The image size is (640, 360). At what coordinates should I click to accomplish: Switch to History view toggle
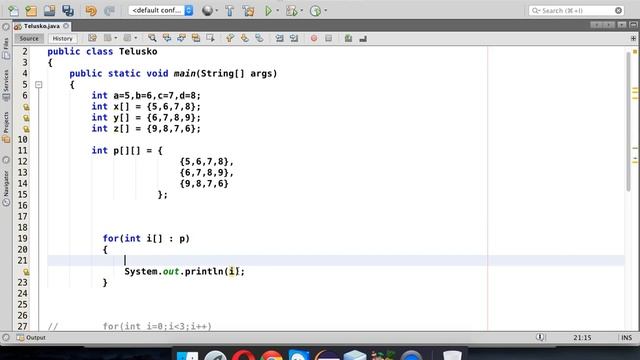pos(62,38)
